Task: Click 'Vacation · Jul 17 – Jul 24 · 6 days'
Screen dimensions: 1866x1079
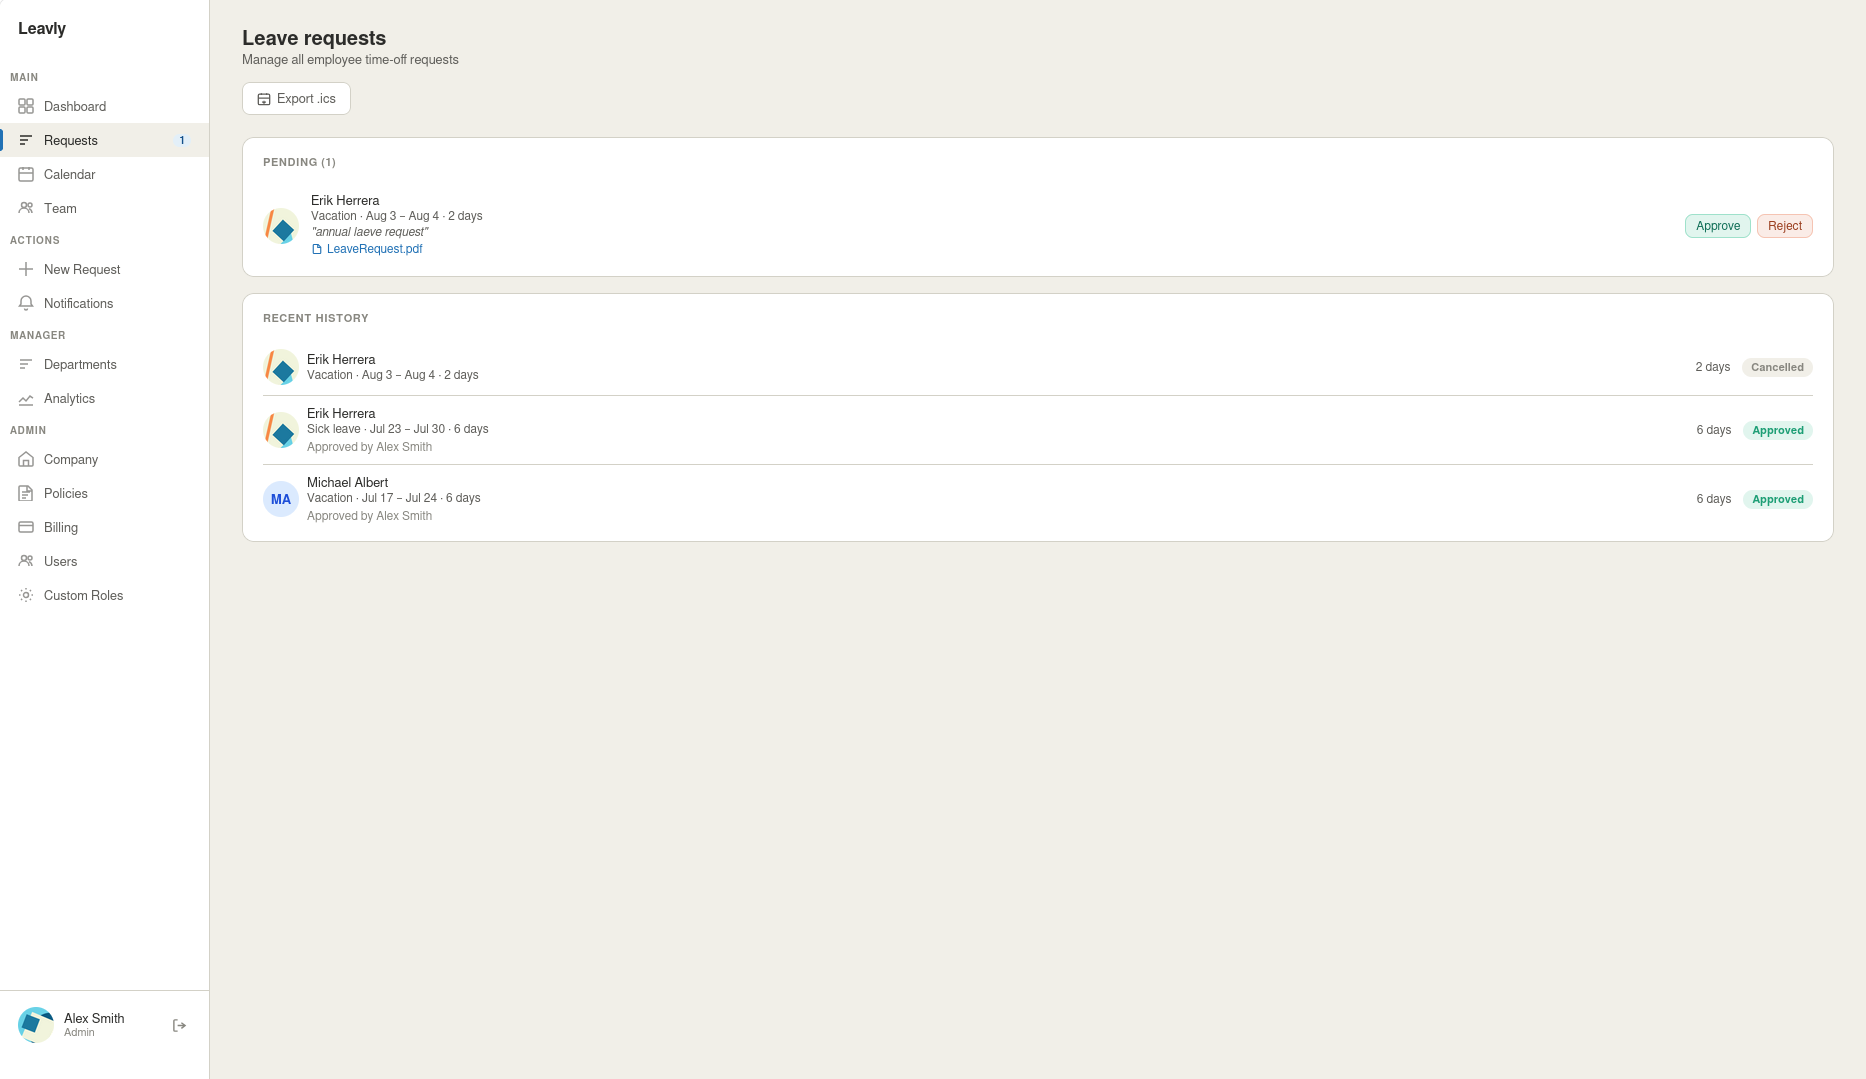Action: point(393,498)
